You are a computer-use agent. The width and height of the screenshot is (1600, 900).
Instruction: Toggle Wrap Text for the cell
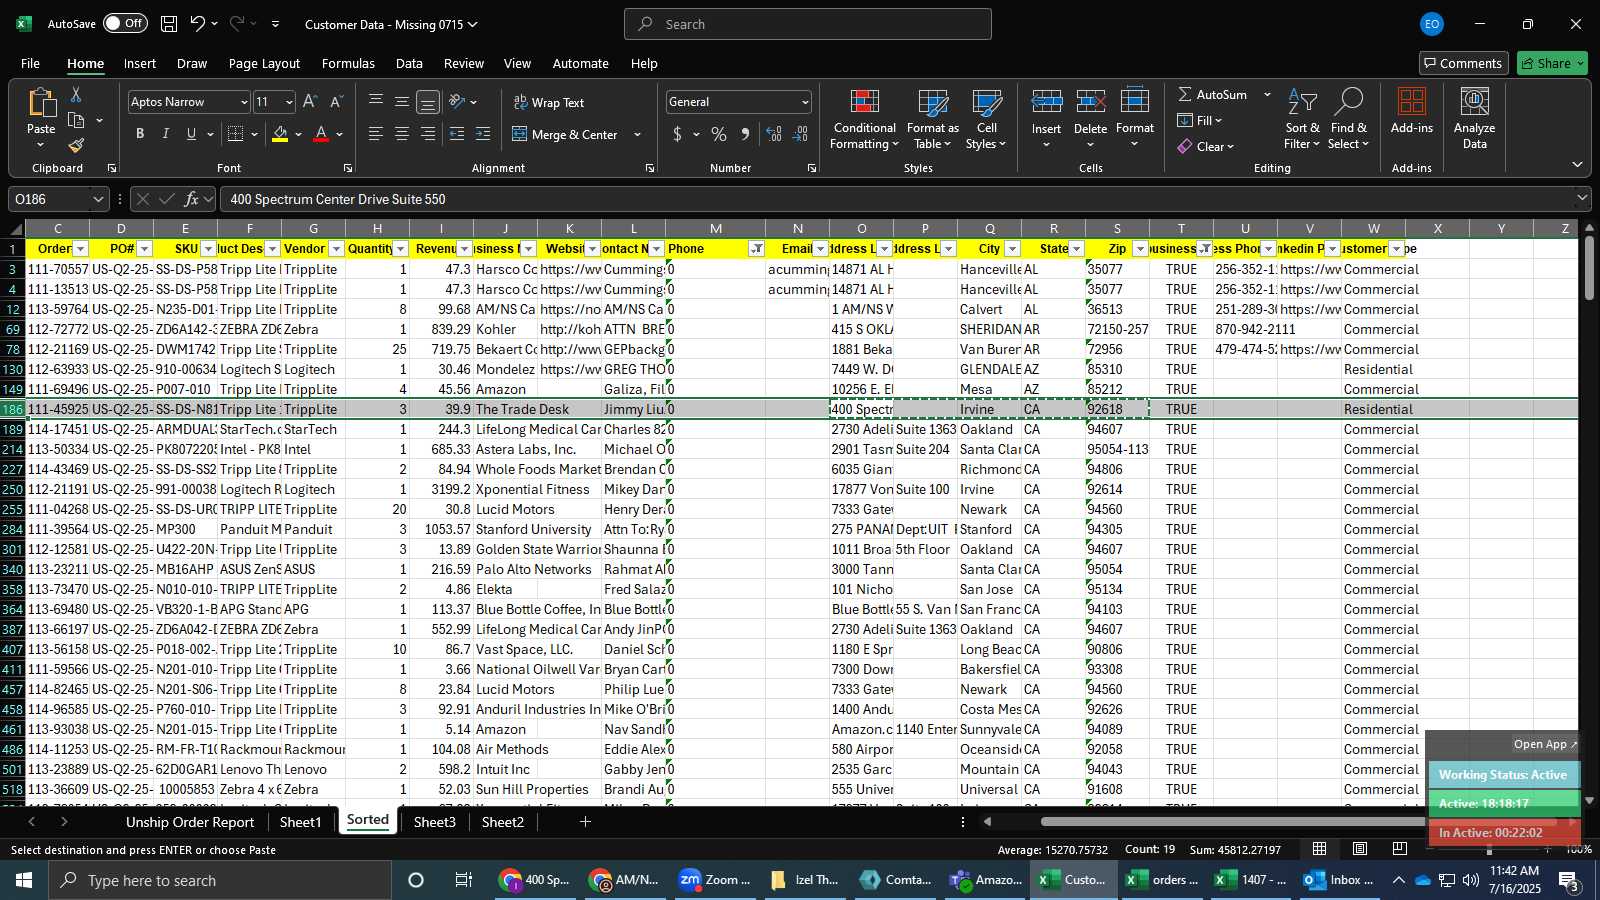tap(548, 102)
